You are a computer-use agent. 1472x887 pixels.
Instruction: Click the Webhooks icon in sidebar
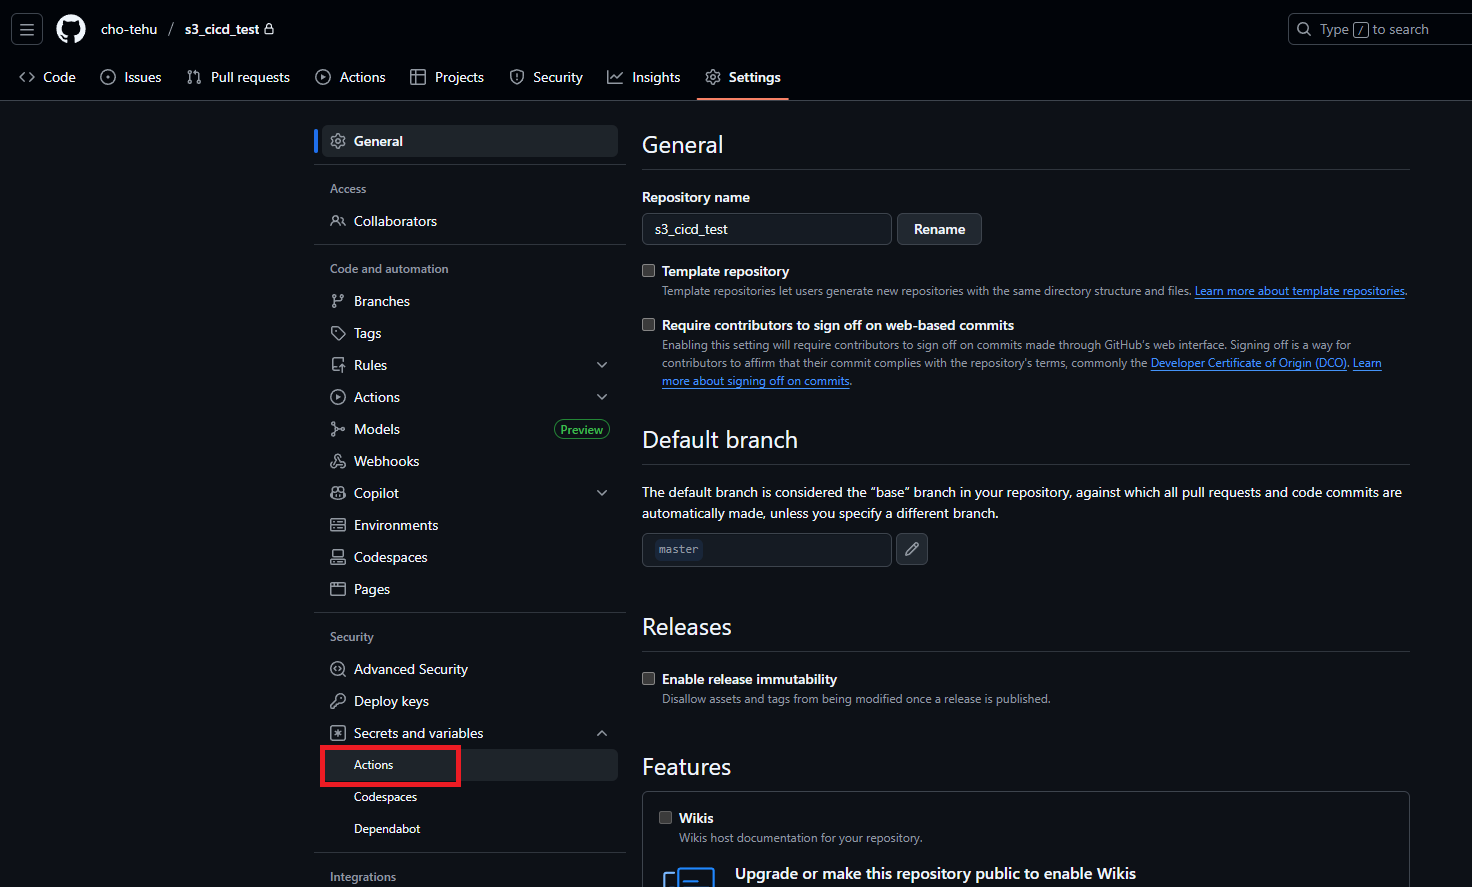(338, 461)
